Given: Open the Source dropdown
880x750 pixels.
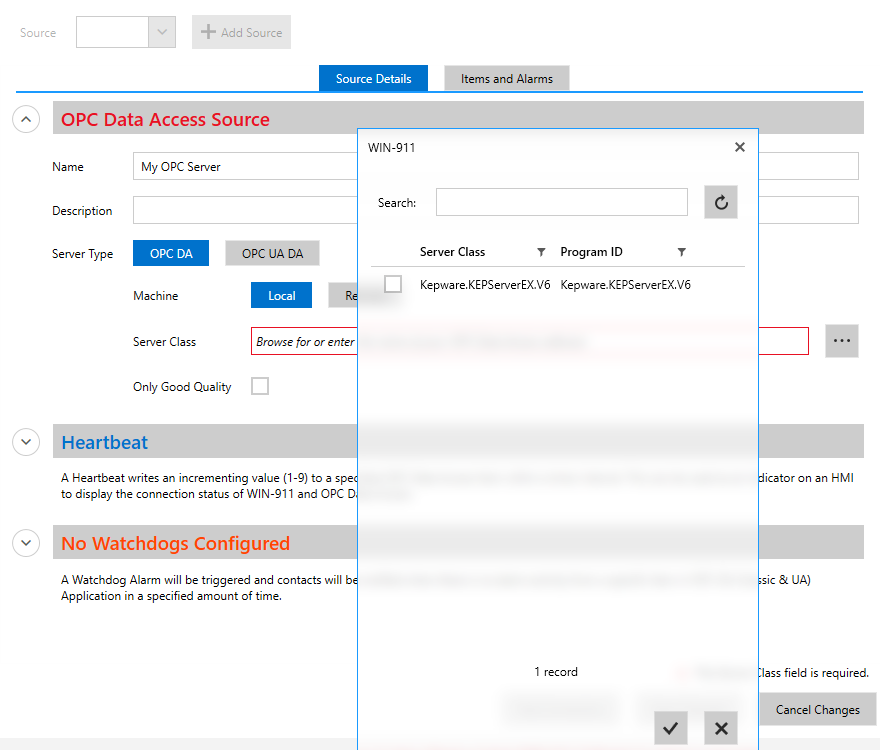Looking at the screenshot, I should [162, 32].
